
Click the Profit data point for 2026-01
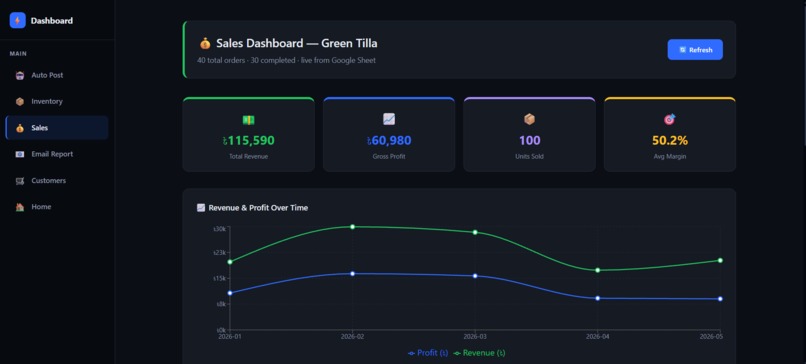230,293
